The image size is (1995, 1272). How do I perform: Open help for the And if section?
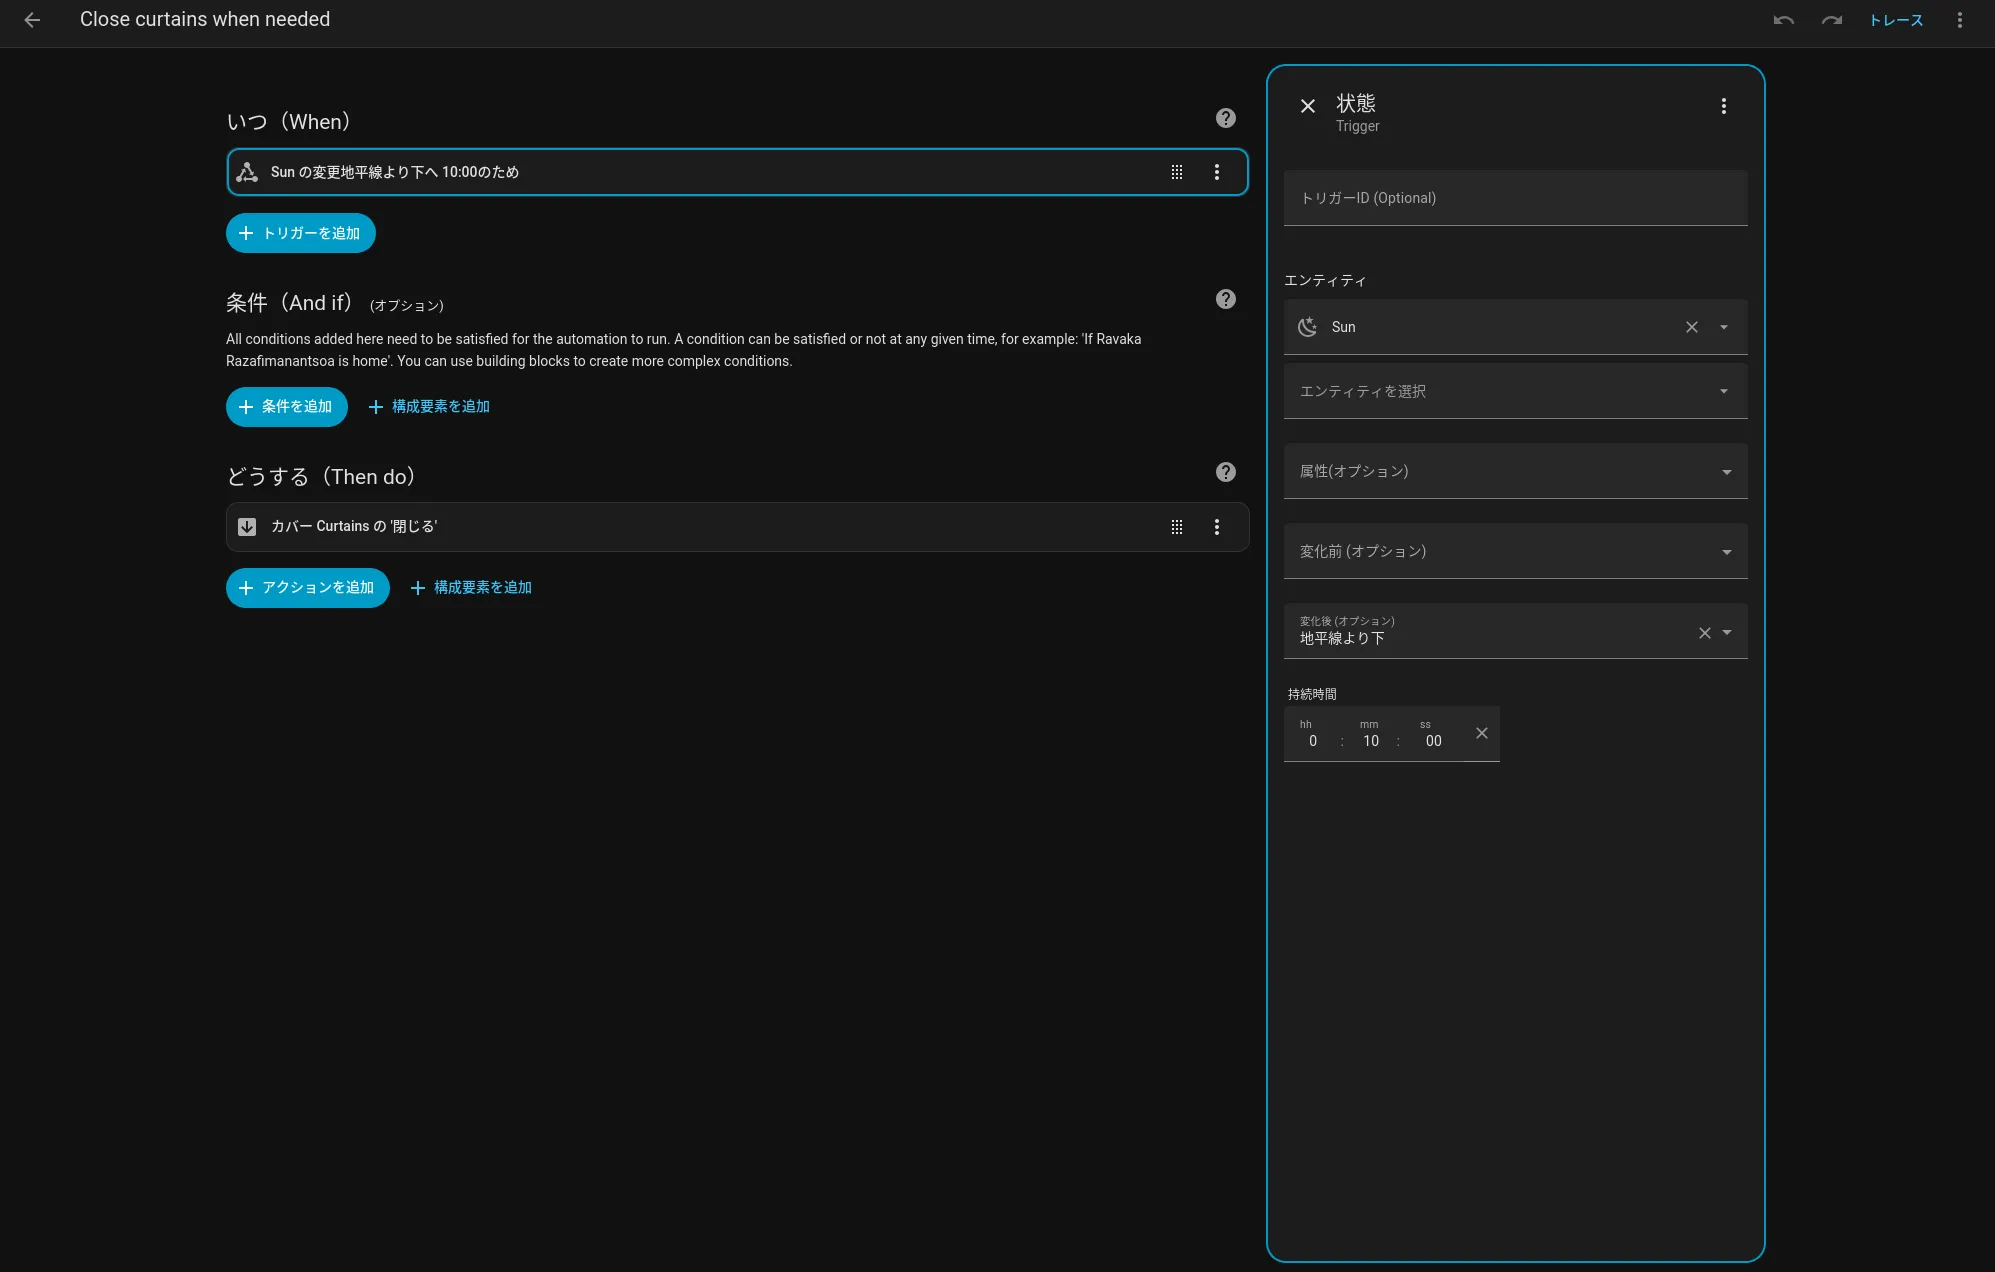tap(1225, 299)
